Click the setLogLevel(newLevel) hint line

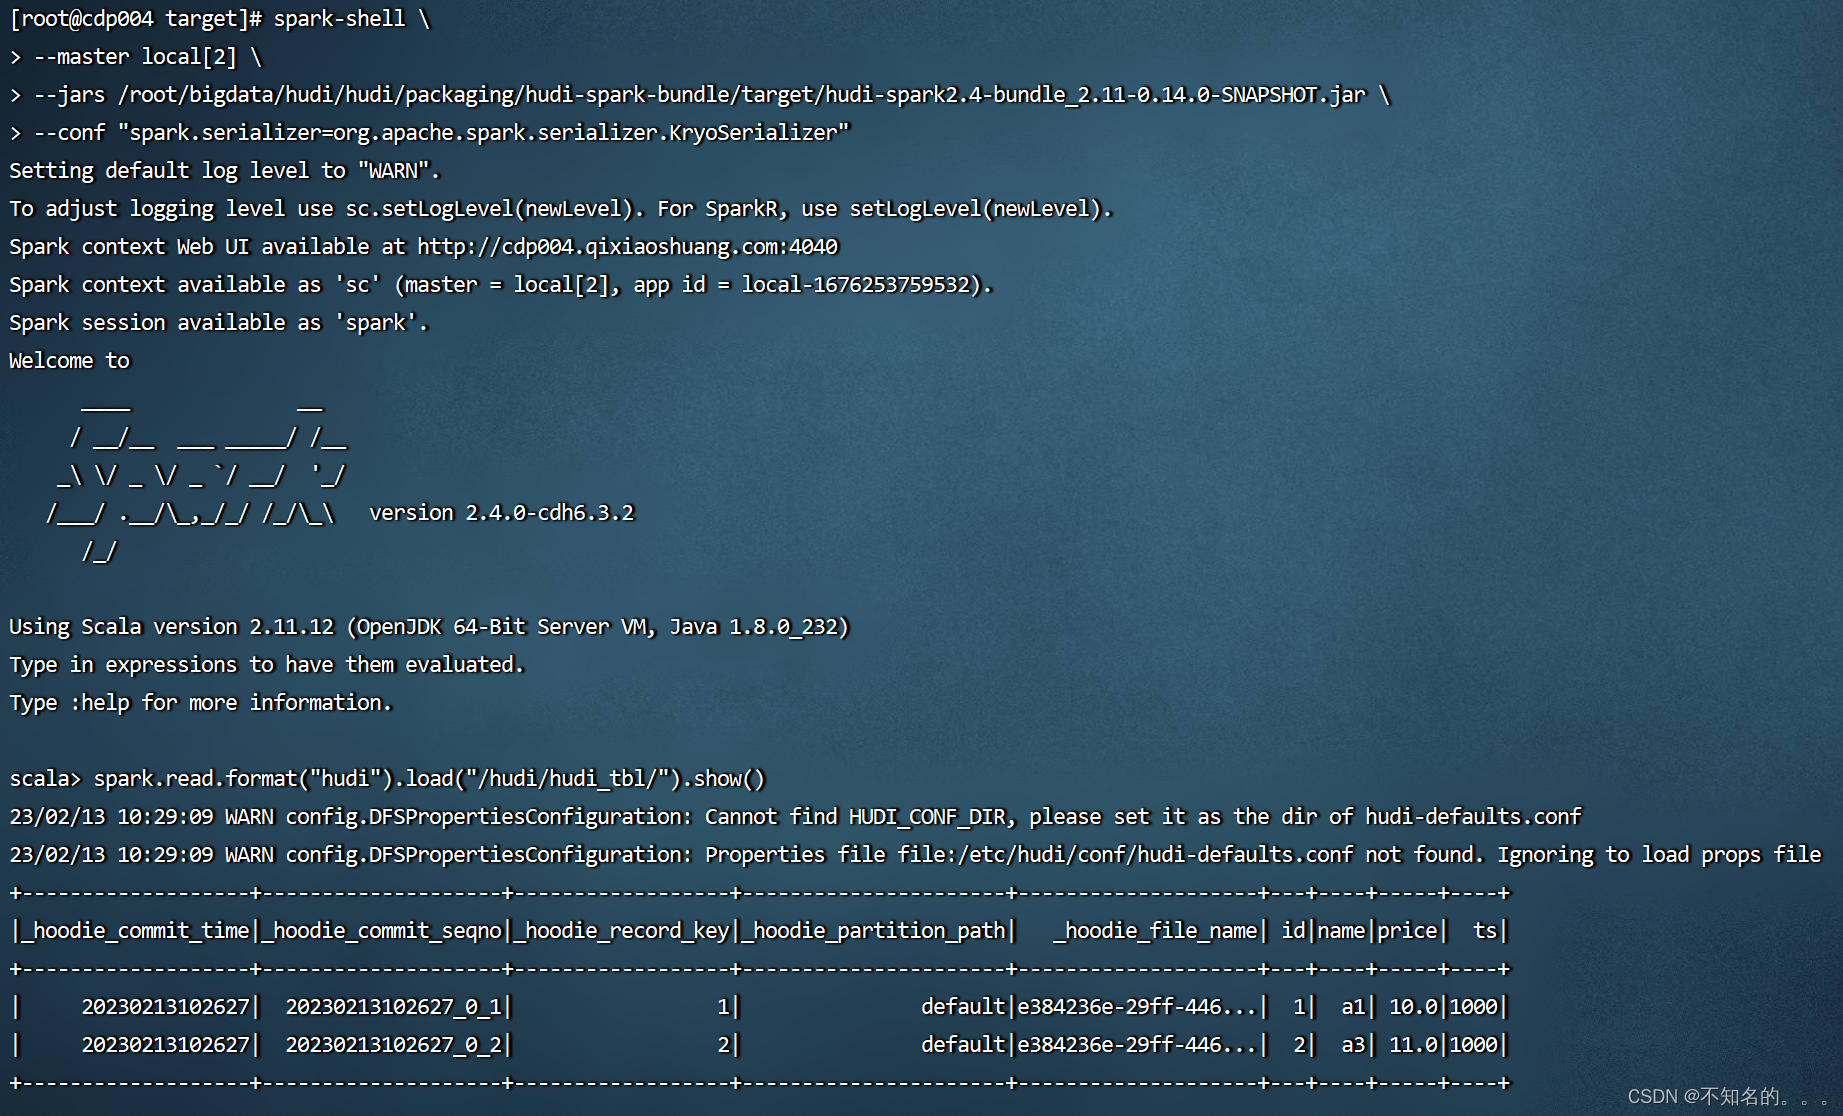tap(560, 209)
